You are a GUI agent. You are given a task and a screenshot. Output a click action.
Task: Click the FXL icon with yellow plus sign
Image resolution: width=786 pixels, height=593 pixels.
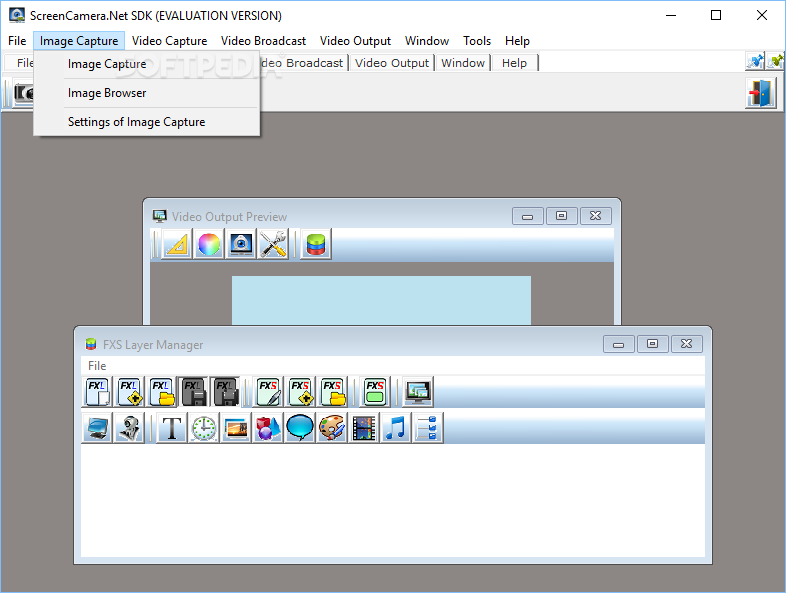tap(129, 392)
